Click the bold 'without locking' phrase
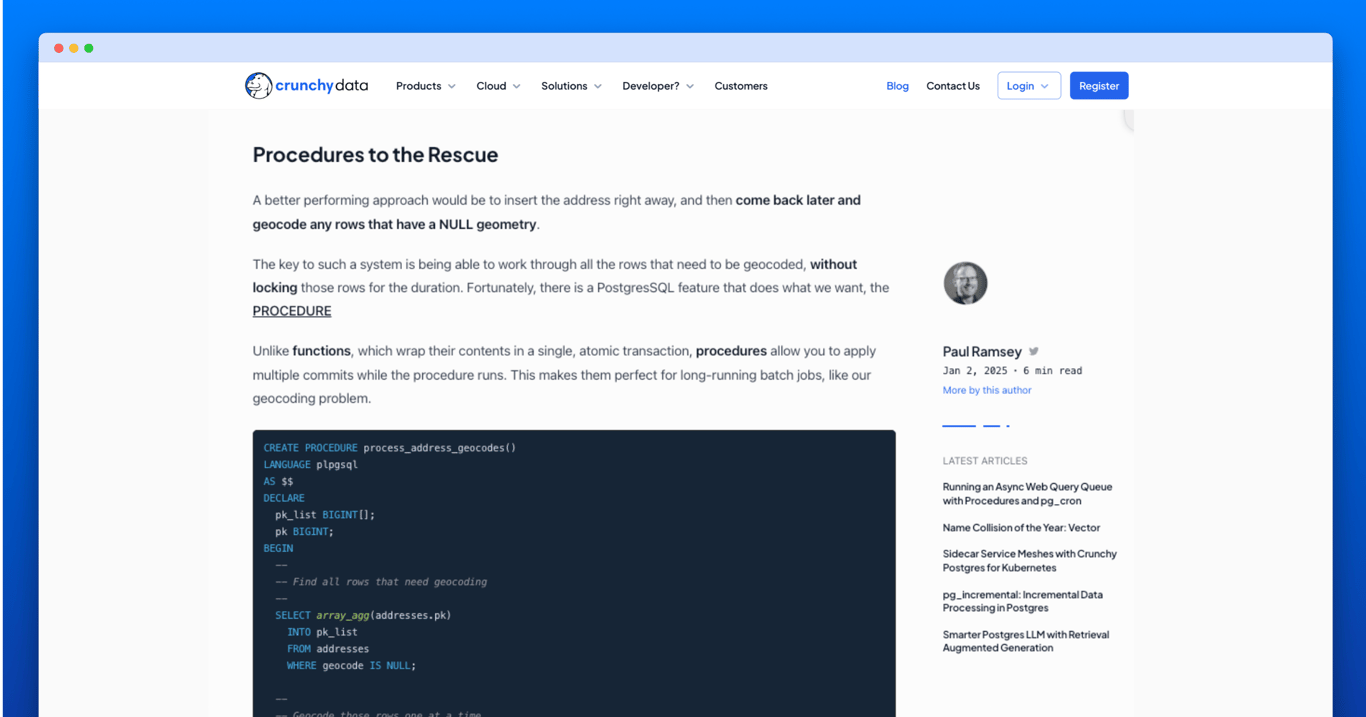This screenshot has width=1366, height=717. pos(554,276)
